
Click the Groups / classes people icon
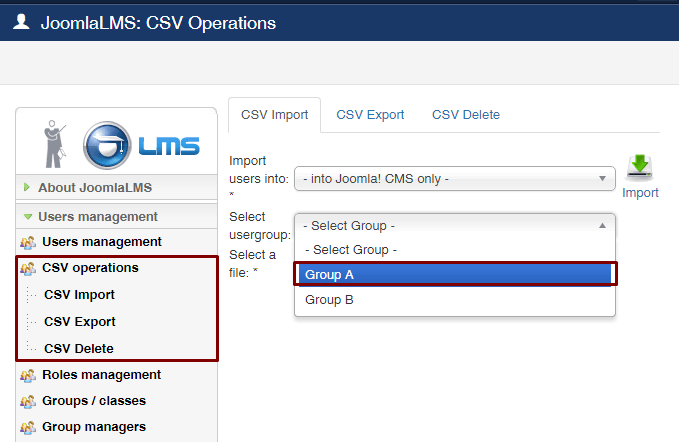[x=28, y=402]
